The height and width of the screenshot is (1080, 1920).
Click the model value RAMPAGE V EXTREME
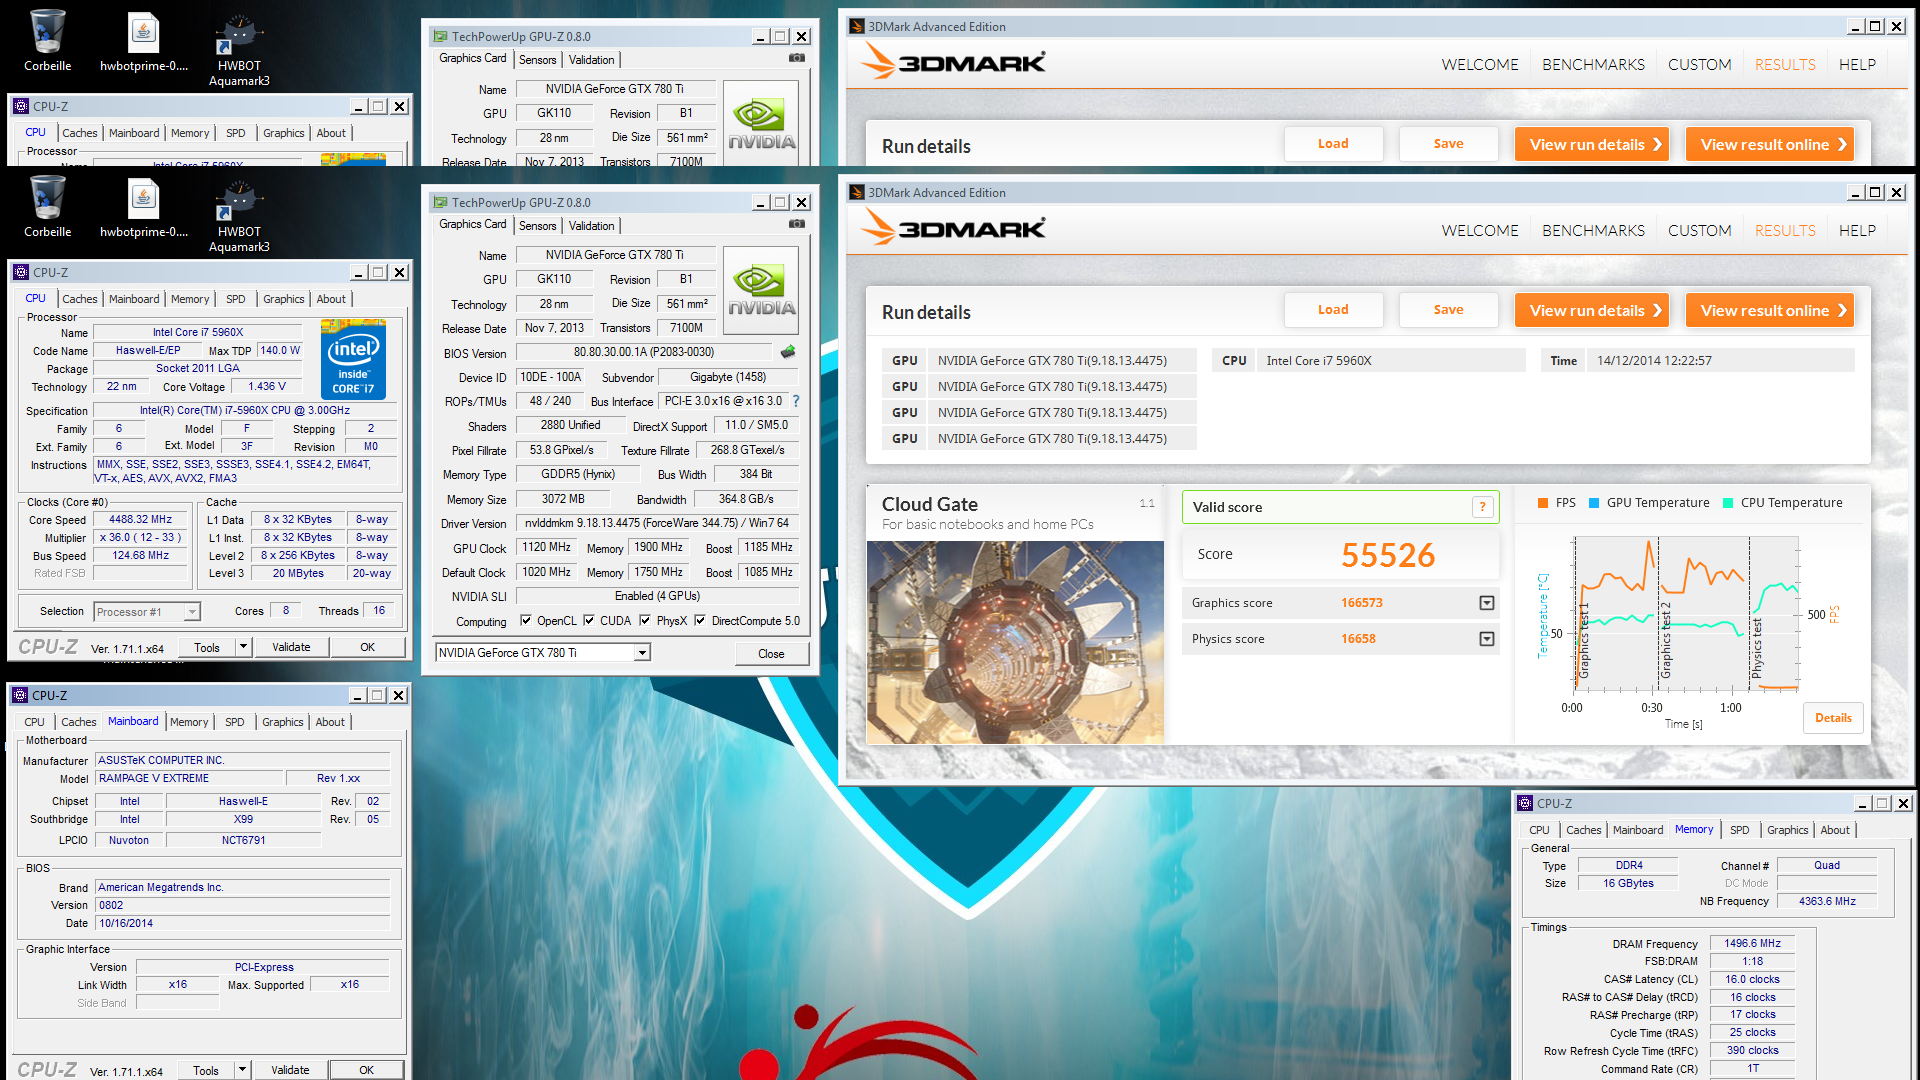(189, 778)
